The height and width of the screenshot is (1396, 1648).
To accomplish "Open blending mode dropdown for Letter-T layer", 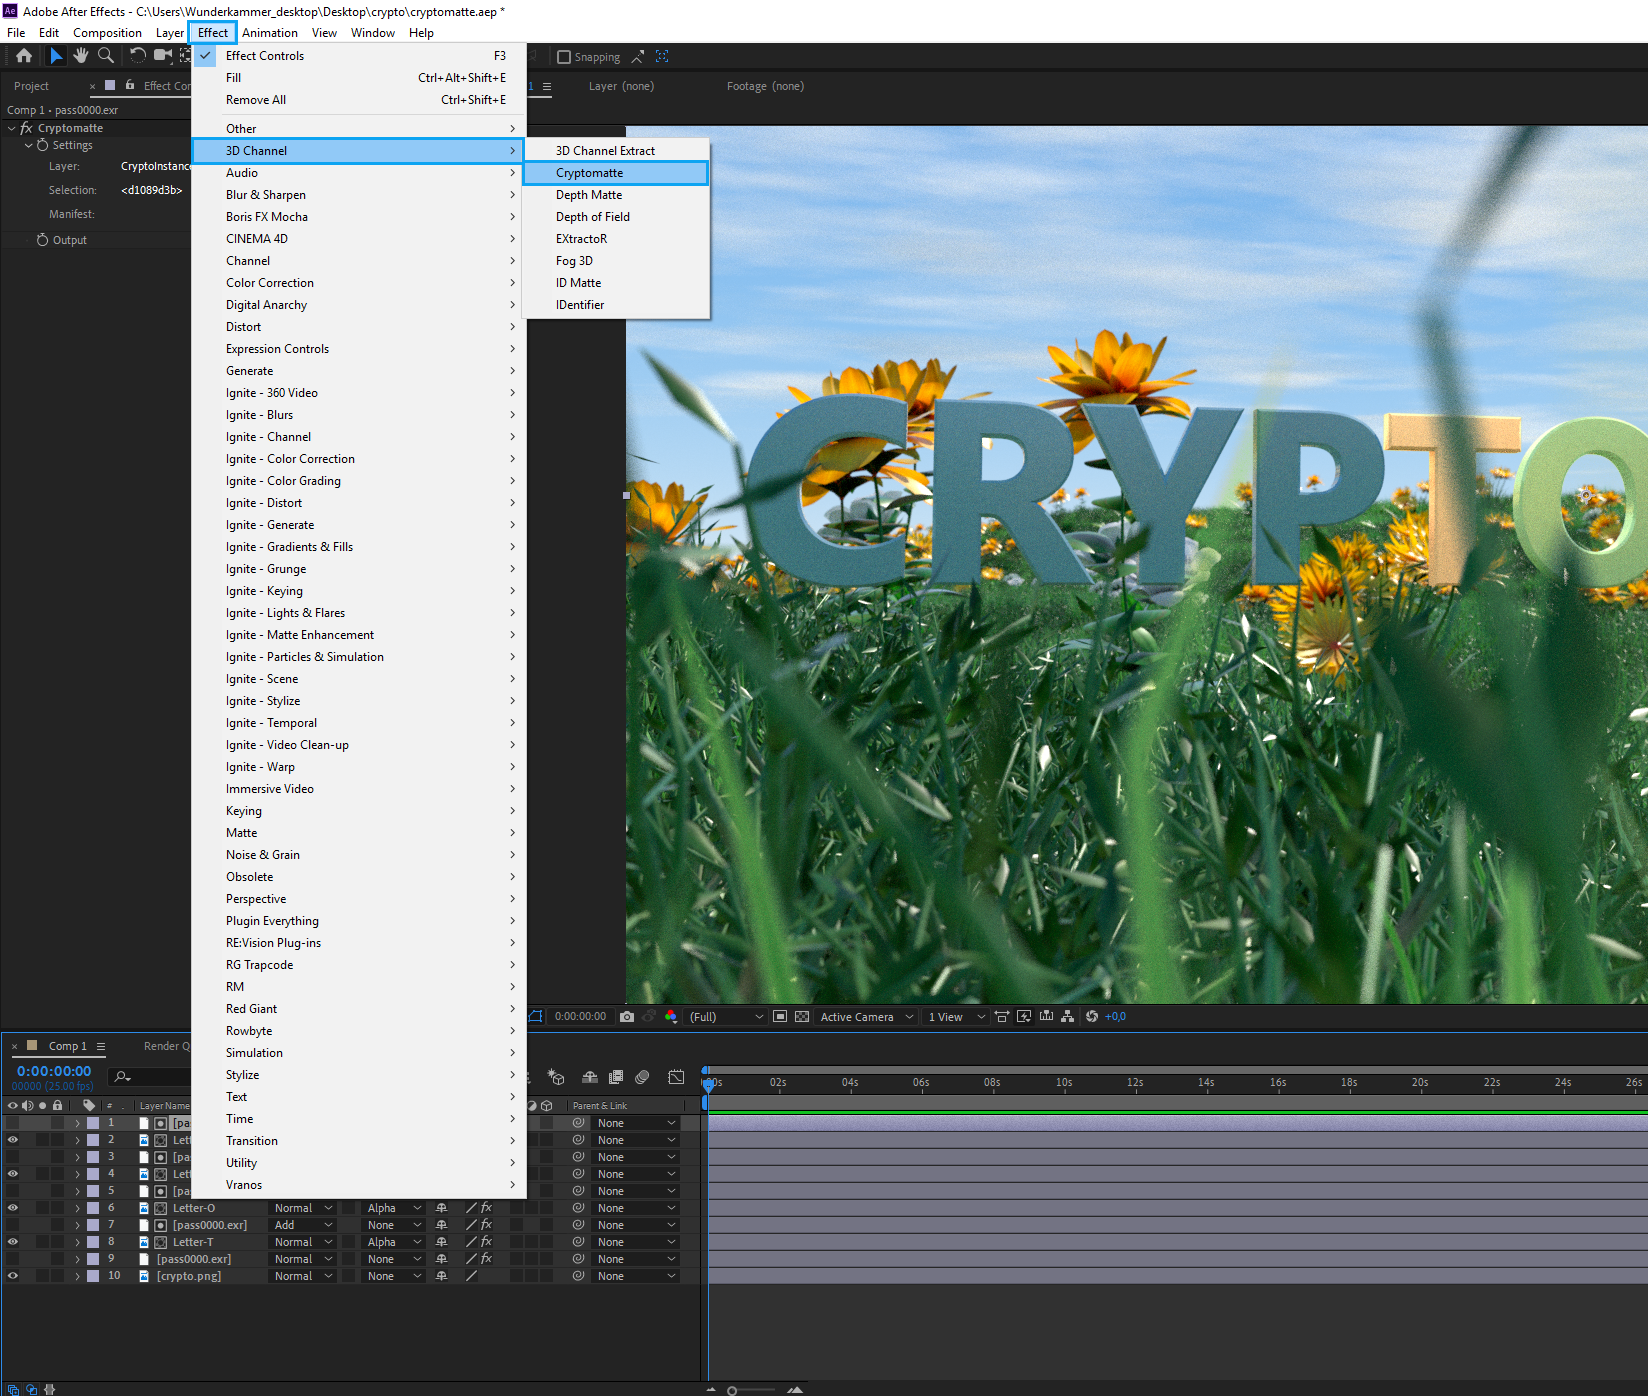I will (x=304, y=1242).
